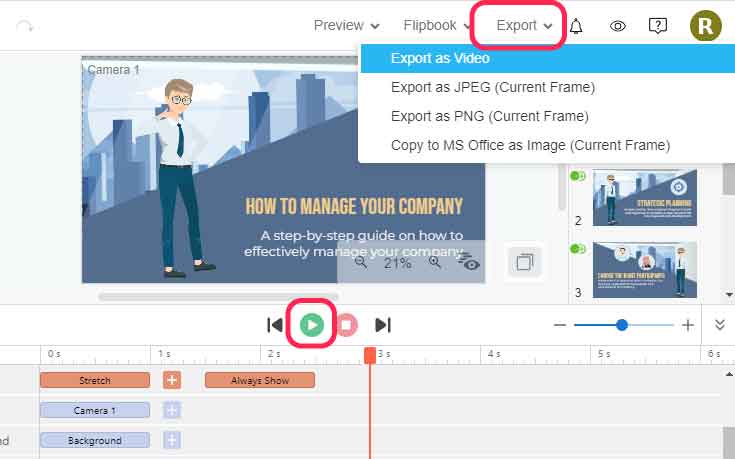Skip to the end of the timeline

[382, 324]
